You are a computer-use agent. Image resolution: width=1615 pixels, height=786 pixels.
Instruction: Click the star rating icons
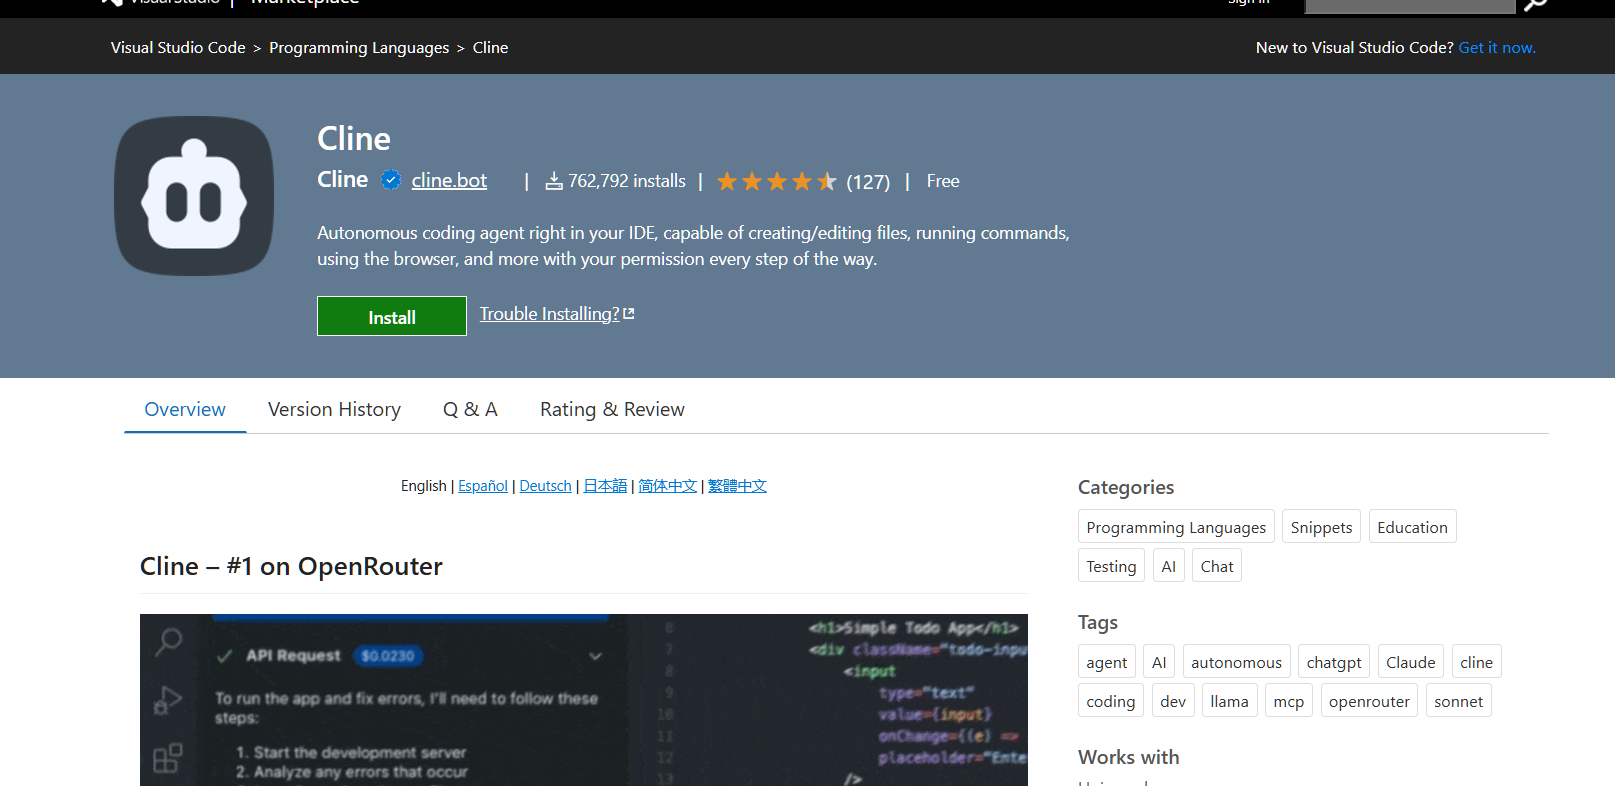click(x=777, y=181)
